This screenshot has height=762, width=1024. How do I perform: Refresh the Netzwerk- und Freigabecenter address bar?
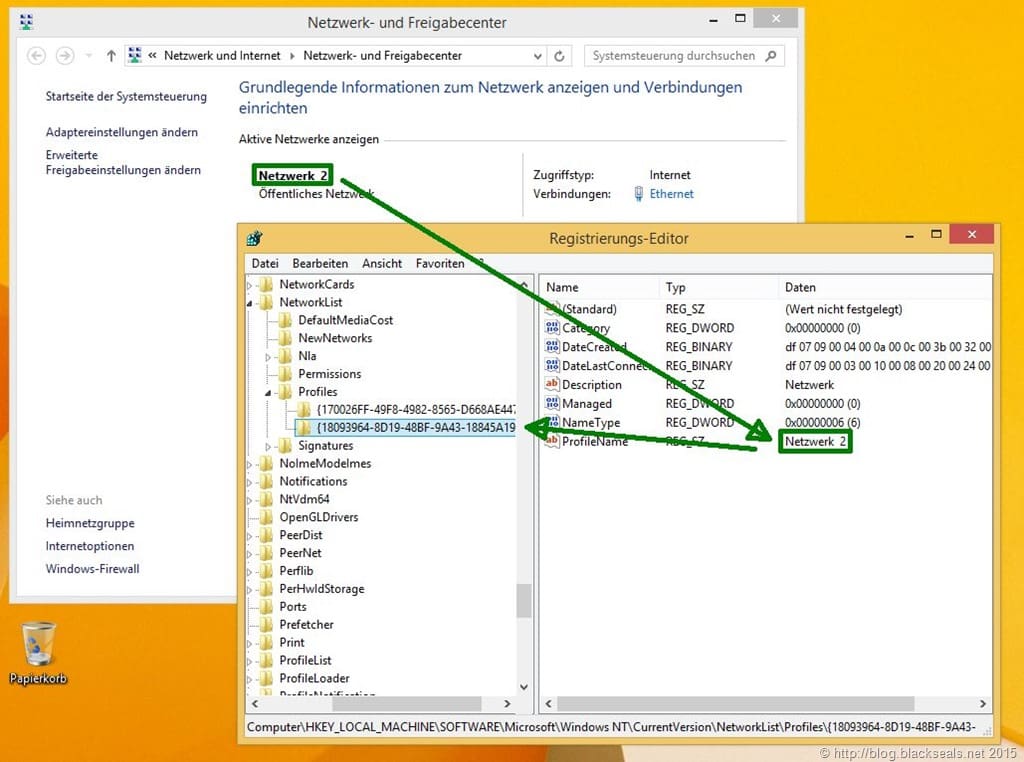[x=560, y=56]
